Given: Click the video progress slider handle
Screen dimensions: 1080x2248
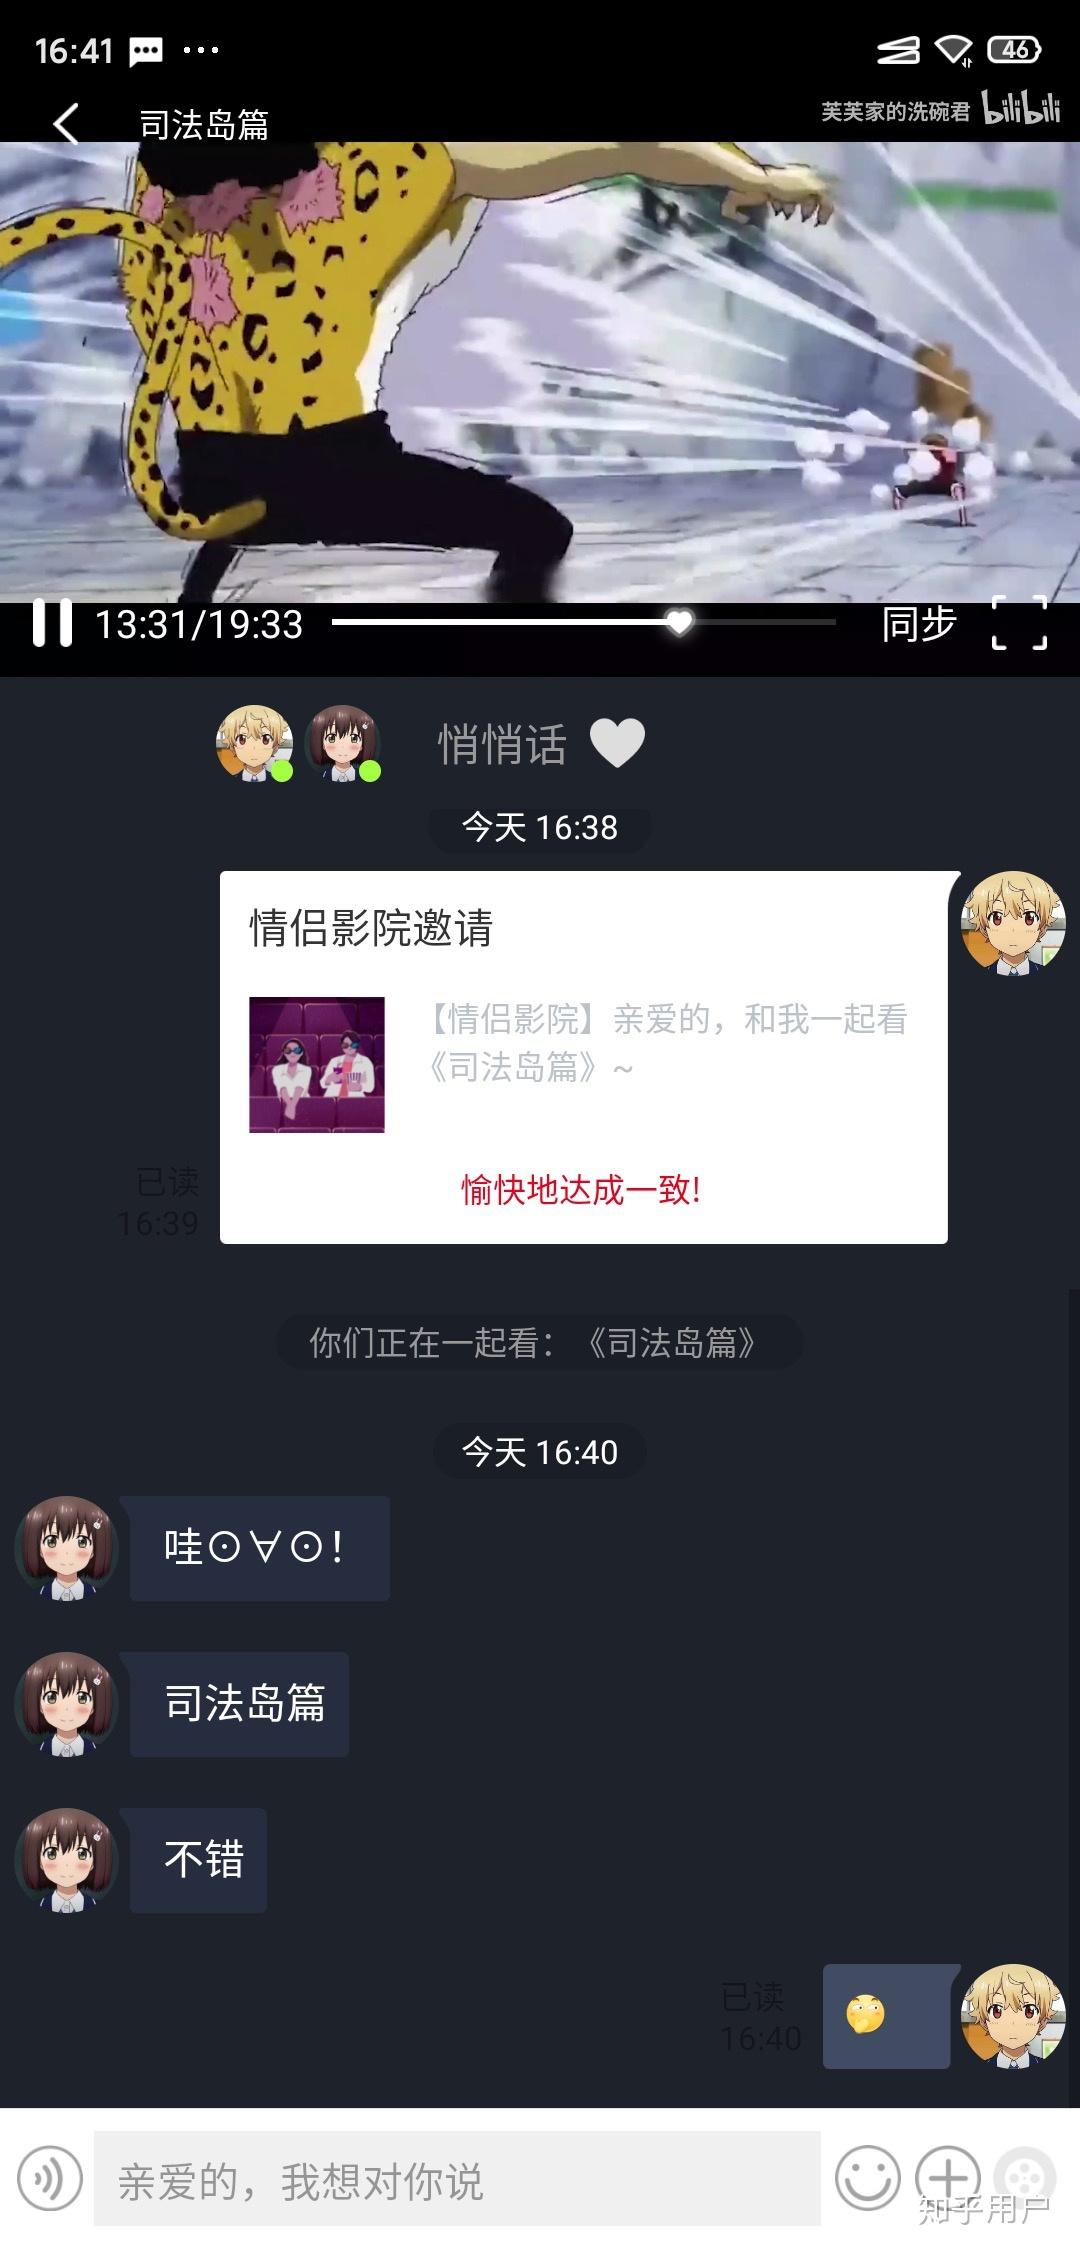Looking at the screenshot, I should pos(679,622).
